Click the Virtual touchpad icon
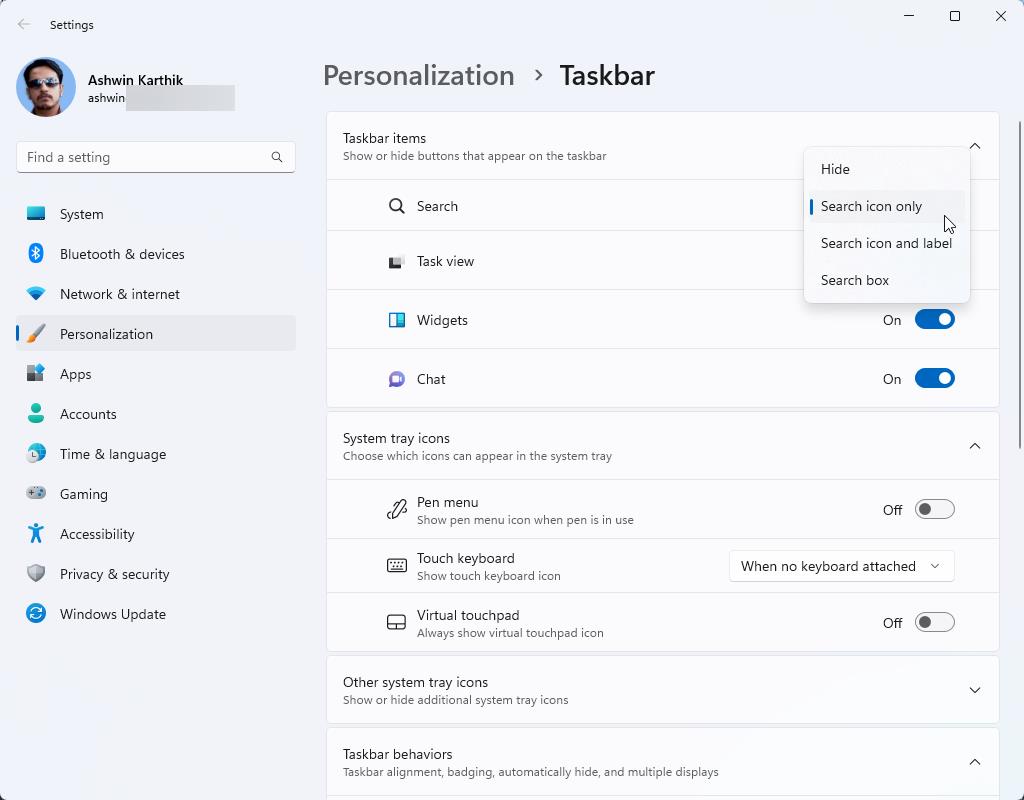Screen dimensions: 1024x800 tap(396, 622)
